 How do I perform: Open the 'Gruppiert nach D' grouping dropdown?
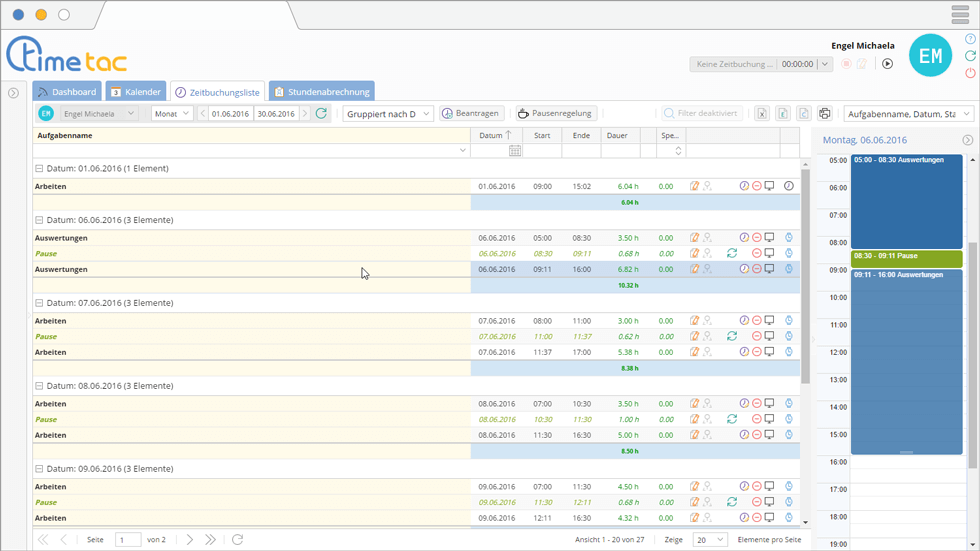[x=388, y=114]
